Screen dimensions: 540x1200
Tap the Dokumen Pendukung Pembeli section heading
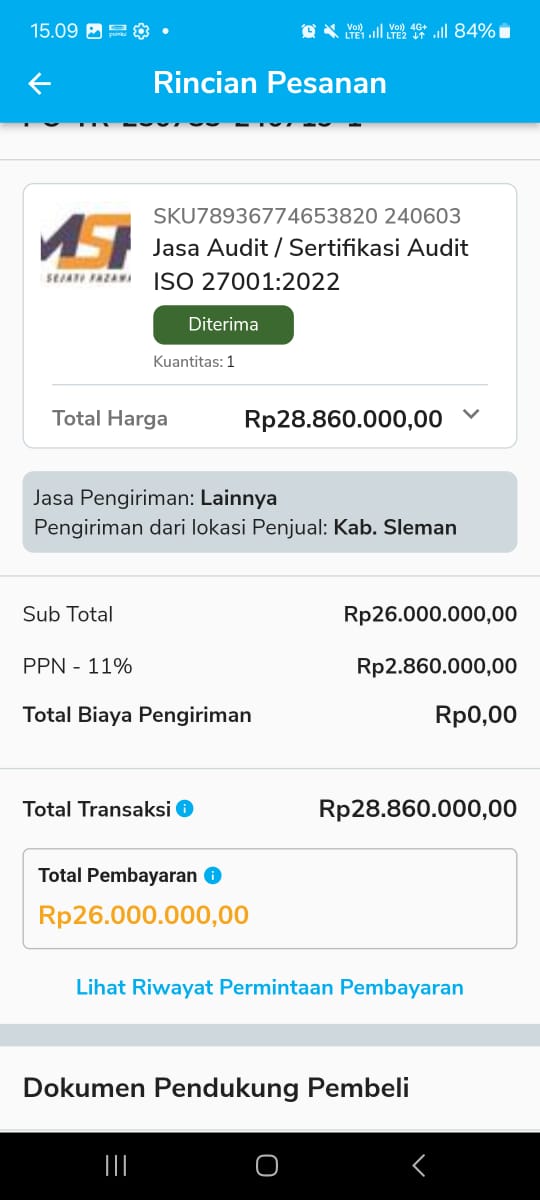(x=216, y=1088)
